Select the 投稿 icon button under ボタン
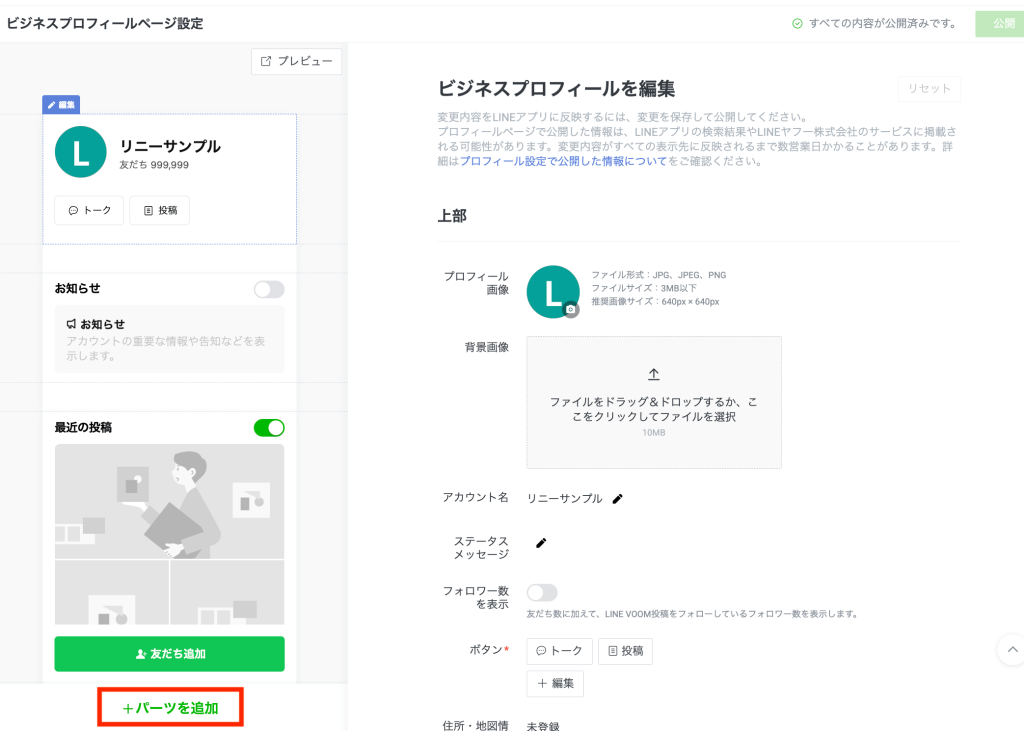The height and width of the screenshot is (731, 1024). click(x=625, y=650)
